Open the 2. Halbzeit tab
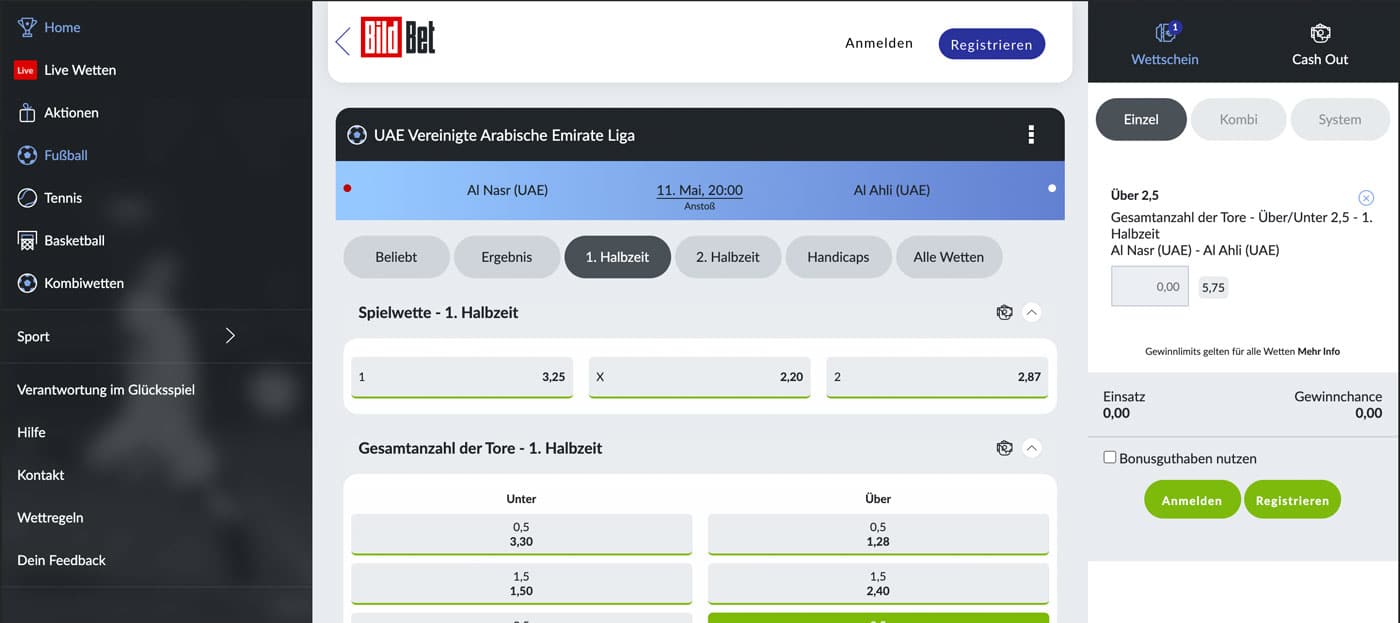 coord(728,257)
